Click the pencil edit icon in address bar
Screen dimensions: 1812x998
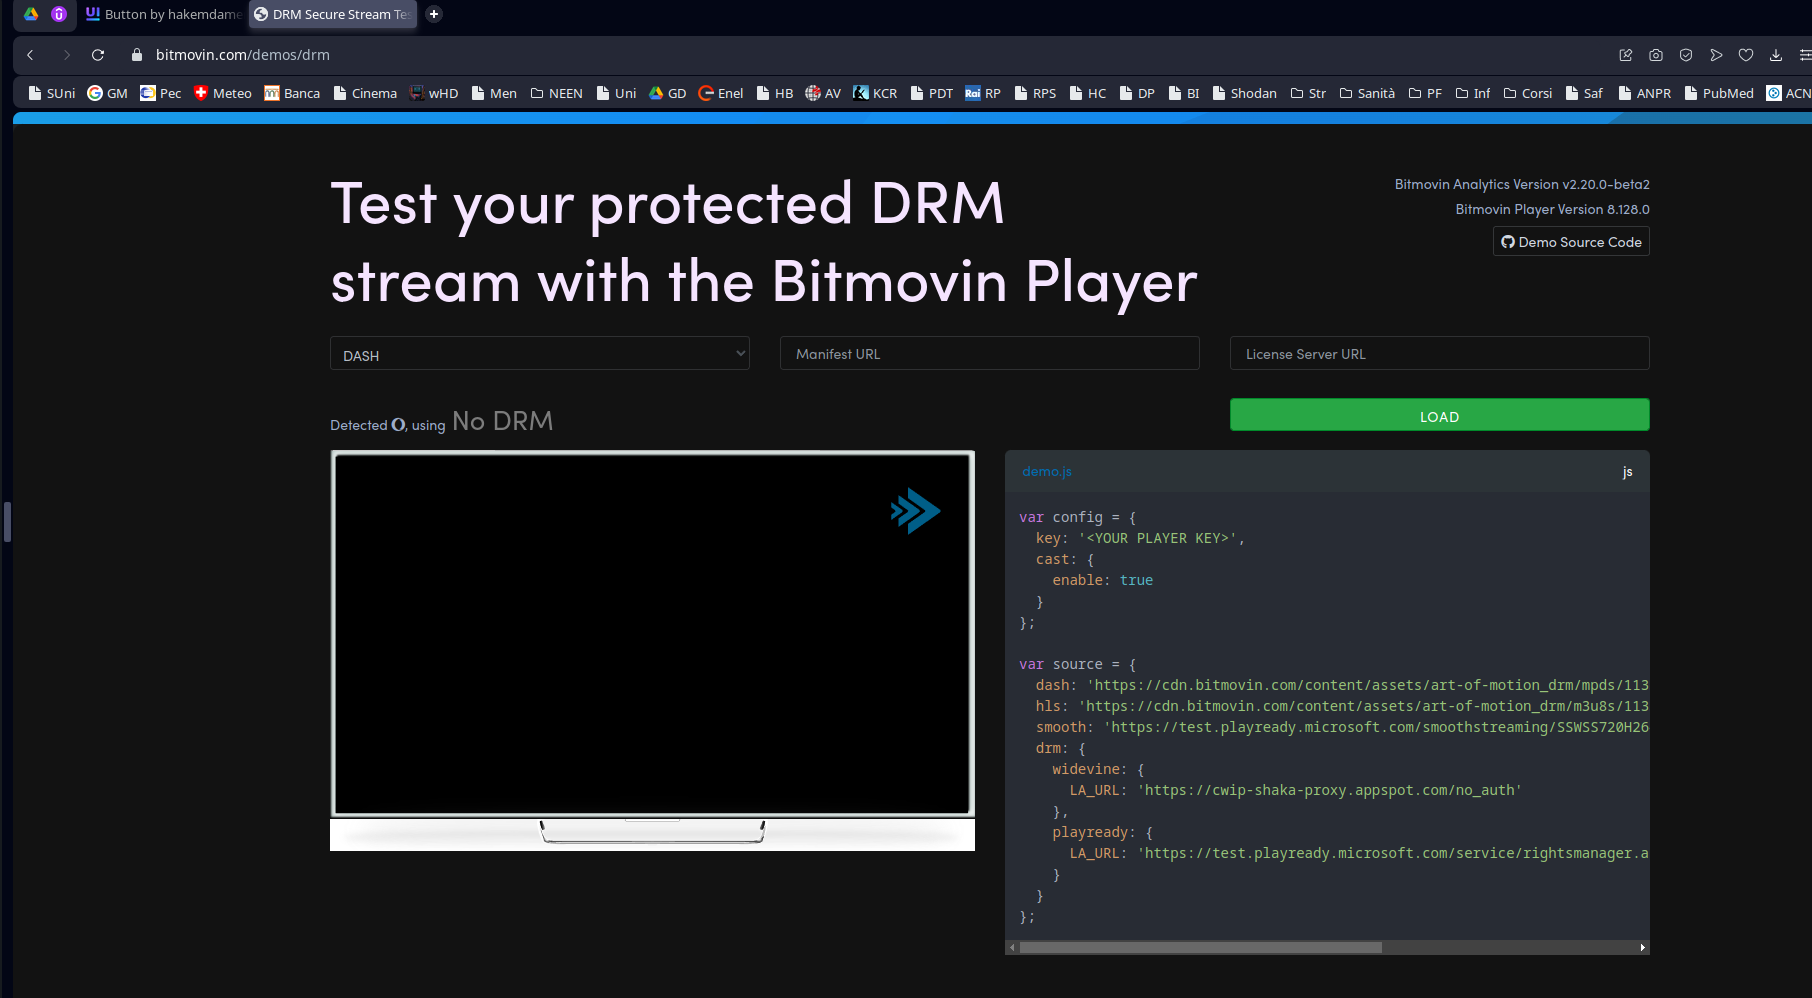pos(1626,55)
